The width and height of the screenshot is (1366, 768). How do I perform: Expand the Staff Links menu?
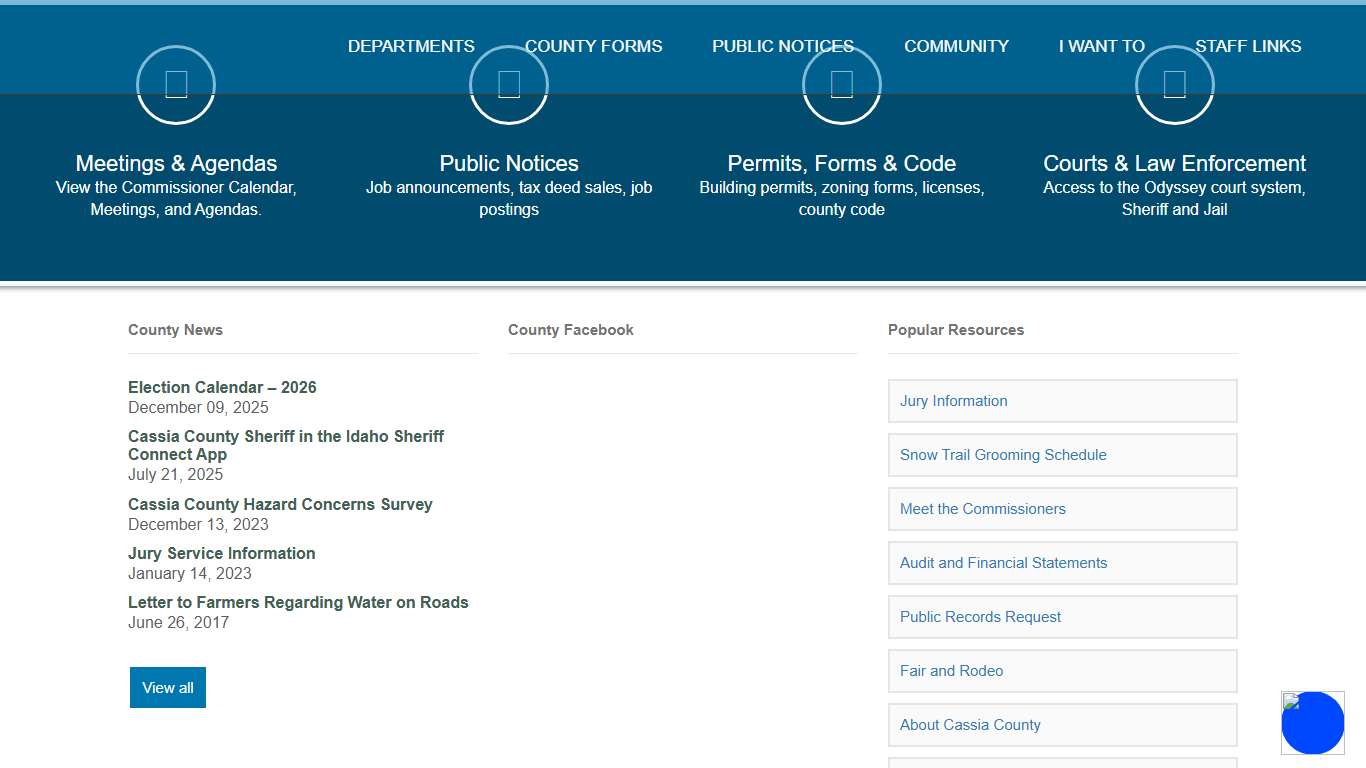tap(1248, 46)
